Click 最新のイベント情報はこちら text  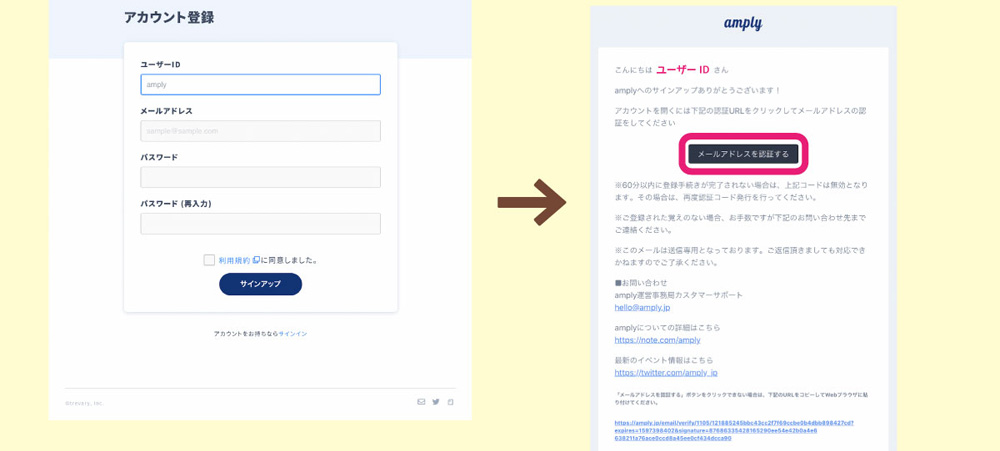click(664, 360)
